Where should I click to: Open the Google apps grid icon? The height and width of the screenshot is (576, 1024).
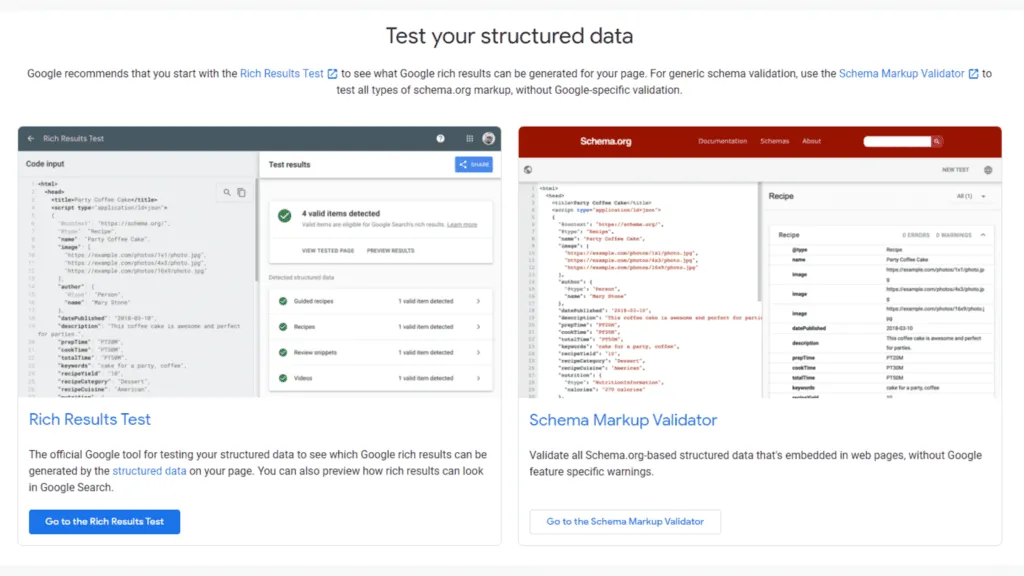(470, 138)
